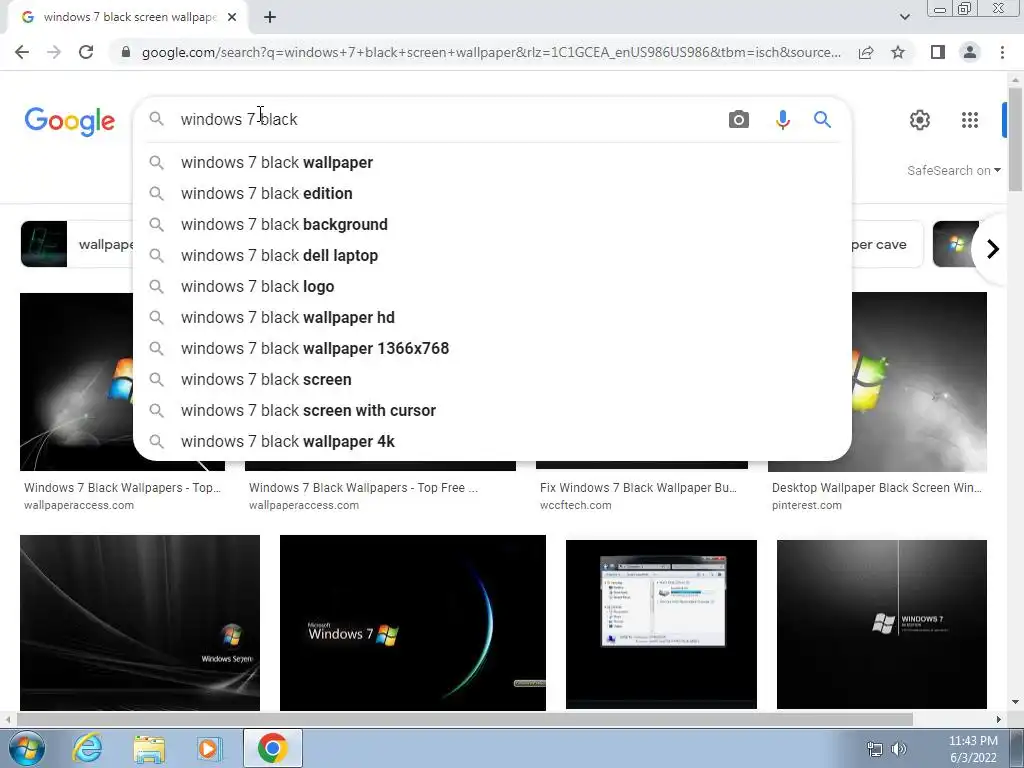The image size is (1024, 768).
Task: Pick suggestion windows 7 black screen with cursor
Action: click(x=492, y=411)
